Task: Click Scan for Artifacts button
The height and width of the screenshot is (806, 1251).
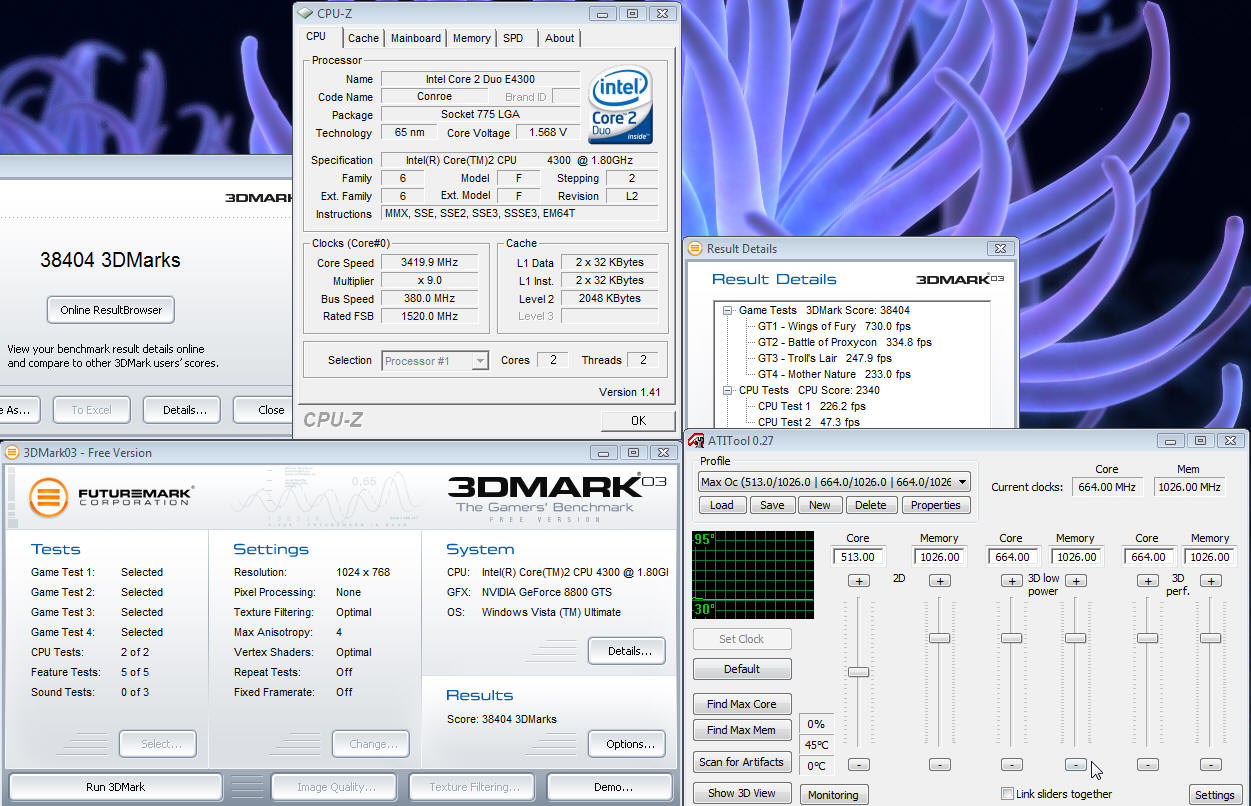Action: click(x=742, y=762)
